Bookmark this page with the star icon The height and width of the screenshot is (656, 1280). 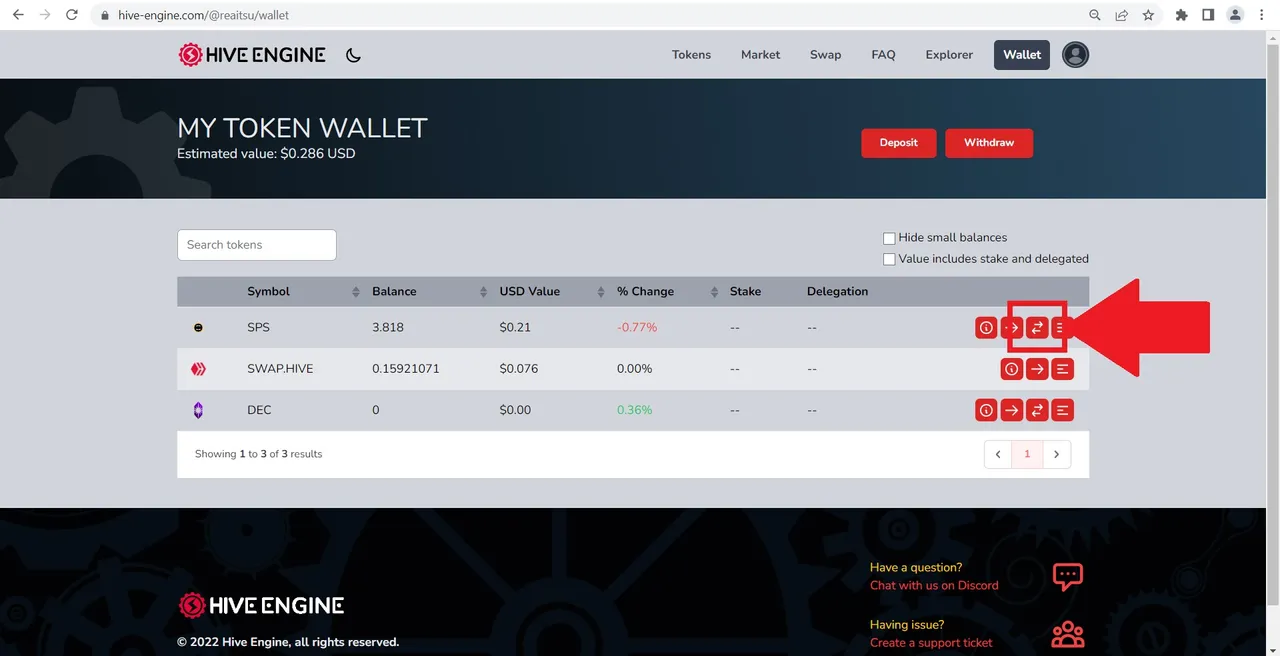click(x=1148, y=15)
